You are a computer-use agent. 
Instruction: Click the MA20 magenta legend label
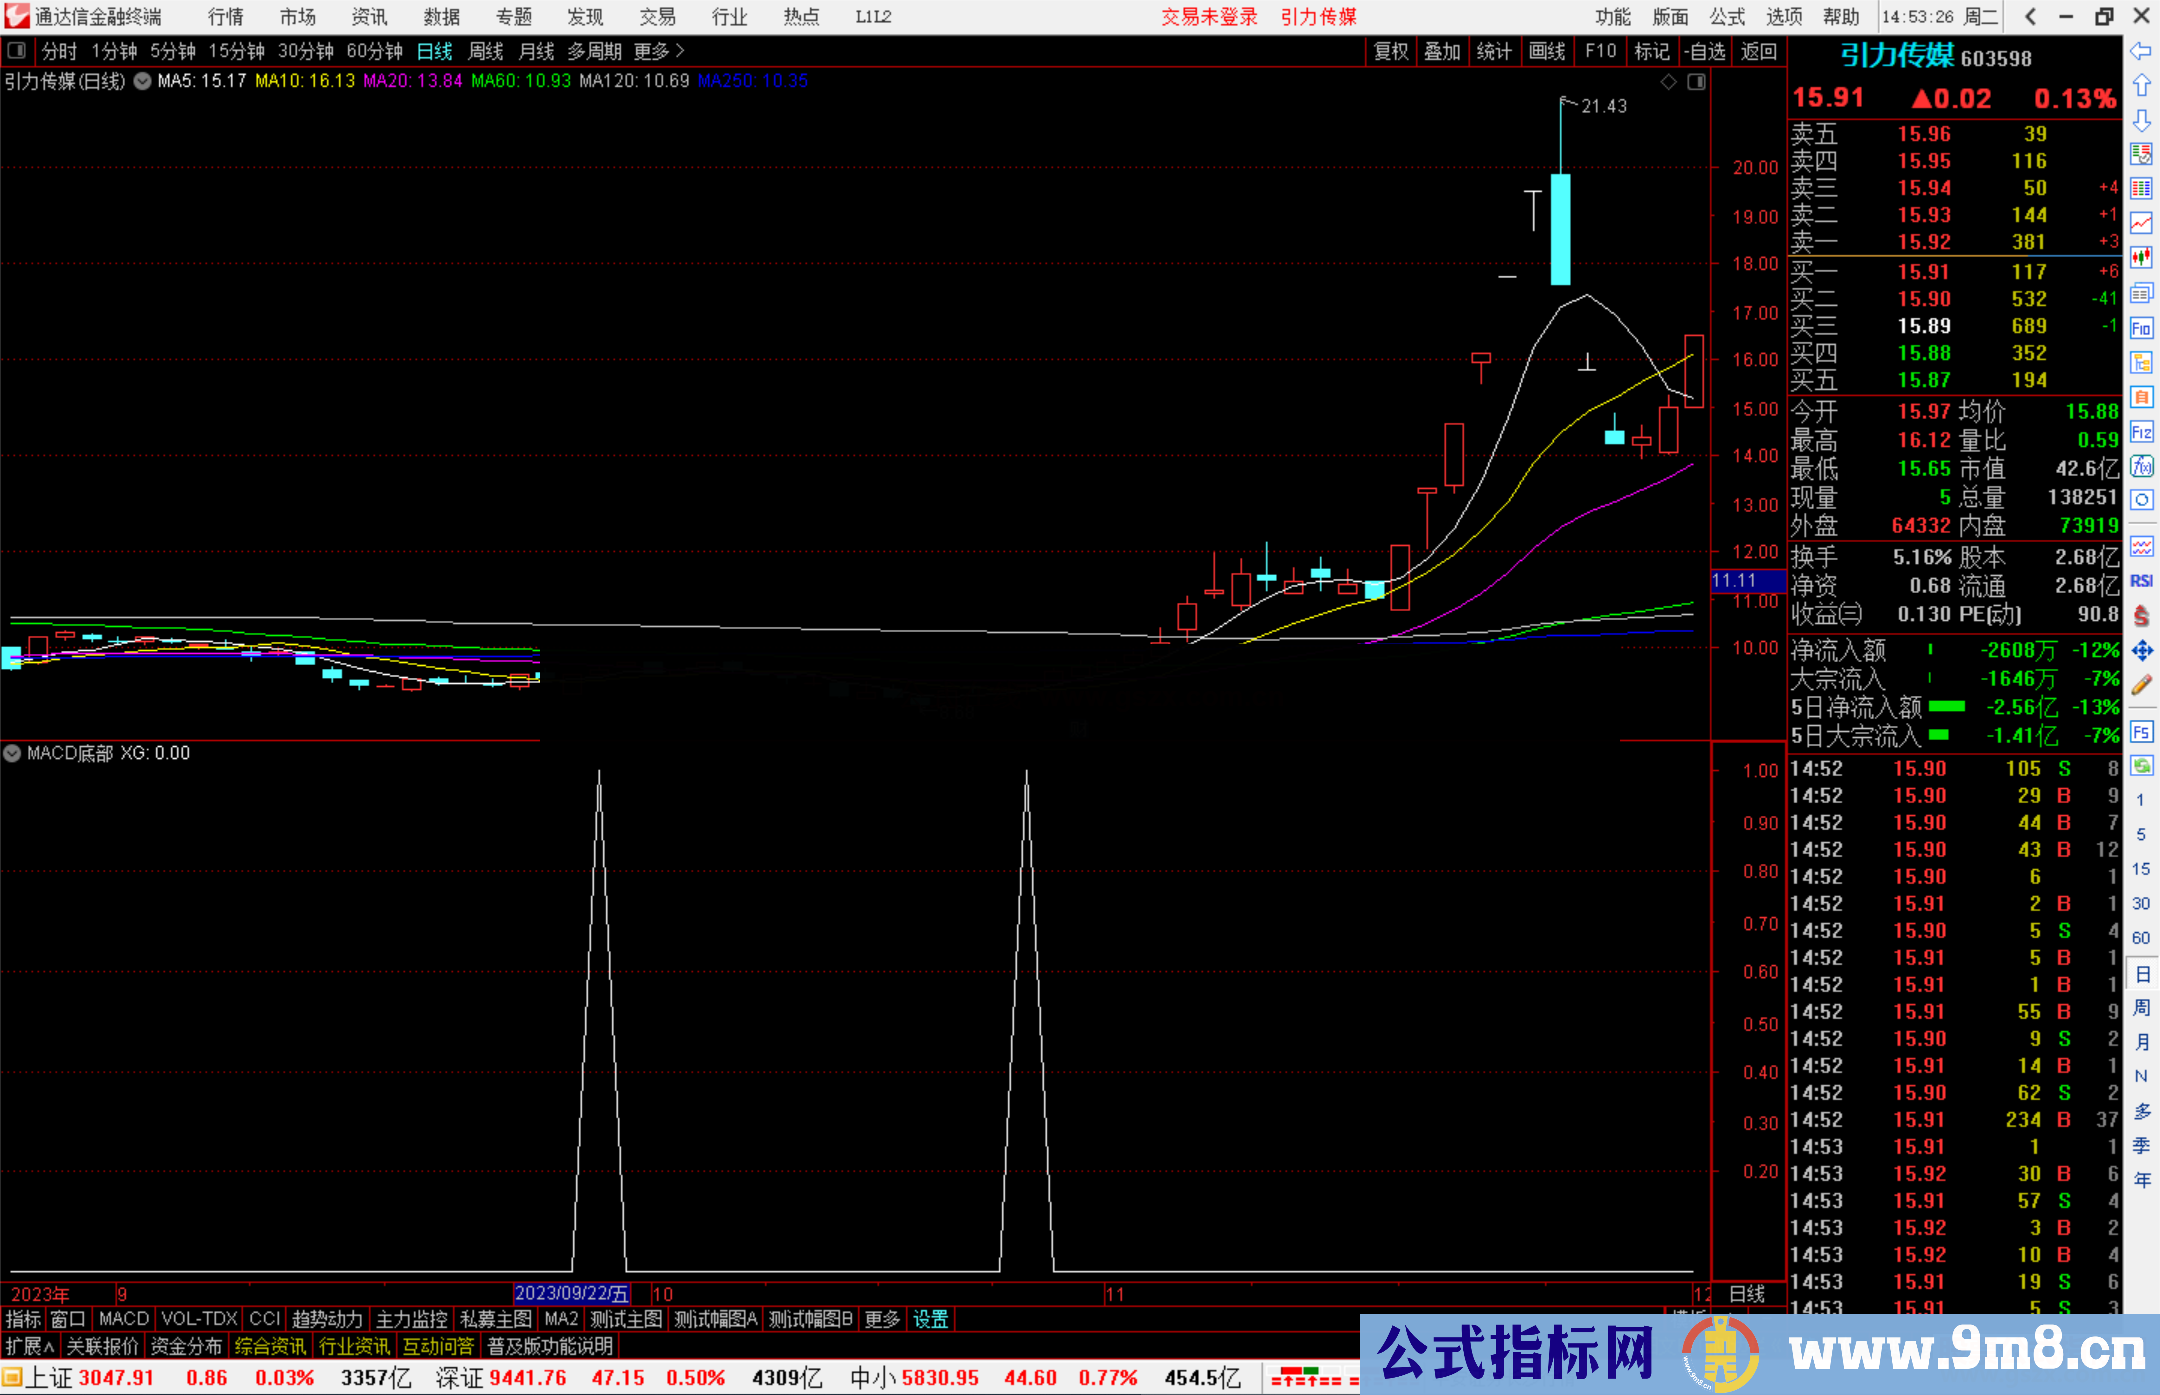click(412, 81)
